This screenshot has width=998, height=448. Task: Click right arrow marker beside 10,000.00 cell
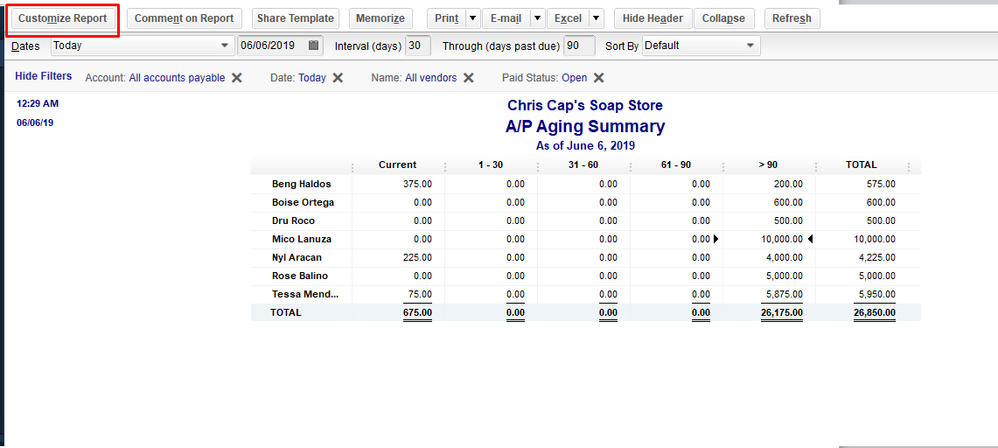point(715,239)
